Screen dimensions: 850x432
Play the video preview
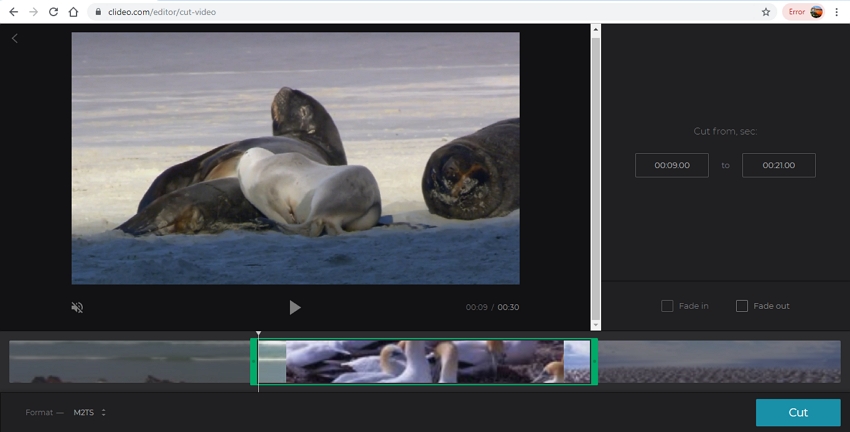[x=295, y=307]
